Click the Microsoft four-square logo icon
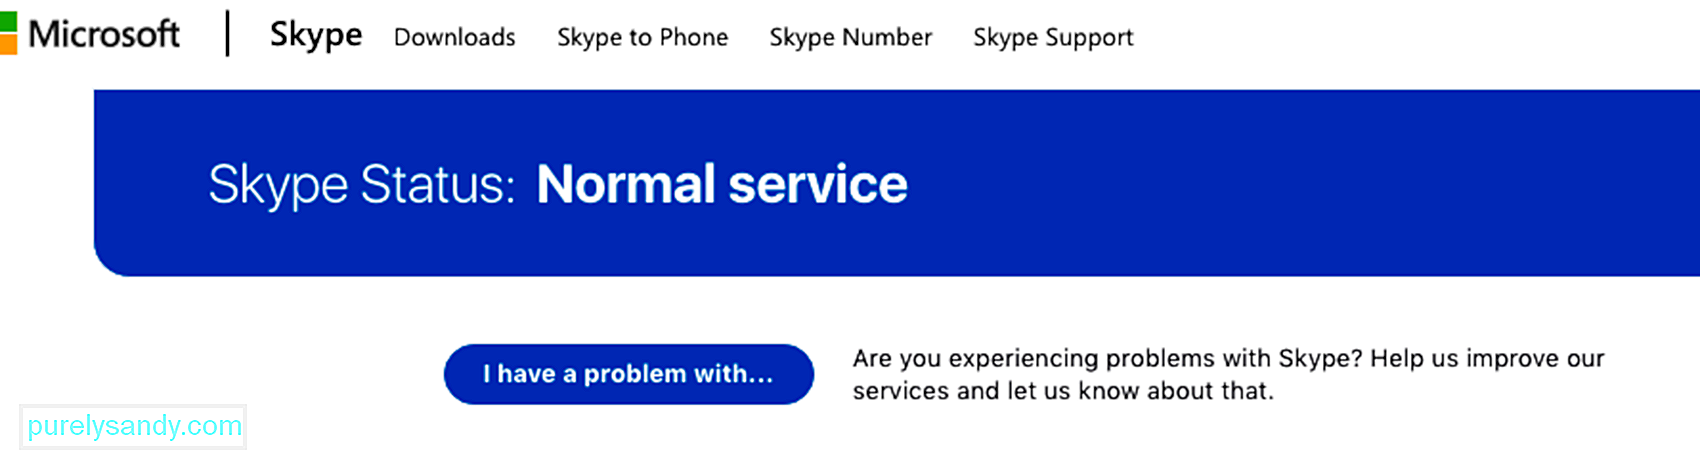Image resolution: width=1700 pixels, height=460 pixels. tap(8, 34)
